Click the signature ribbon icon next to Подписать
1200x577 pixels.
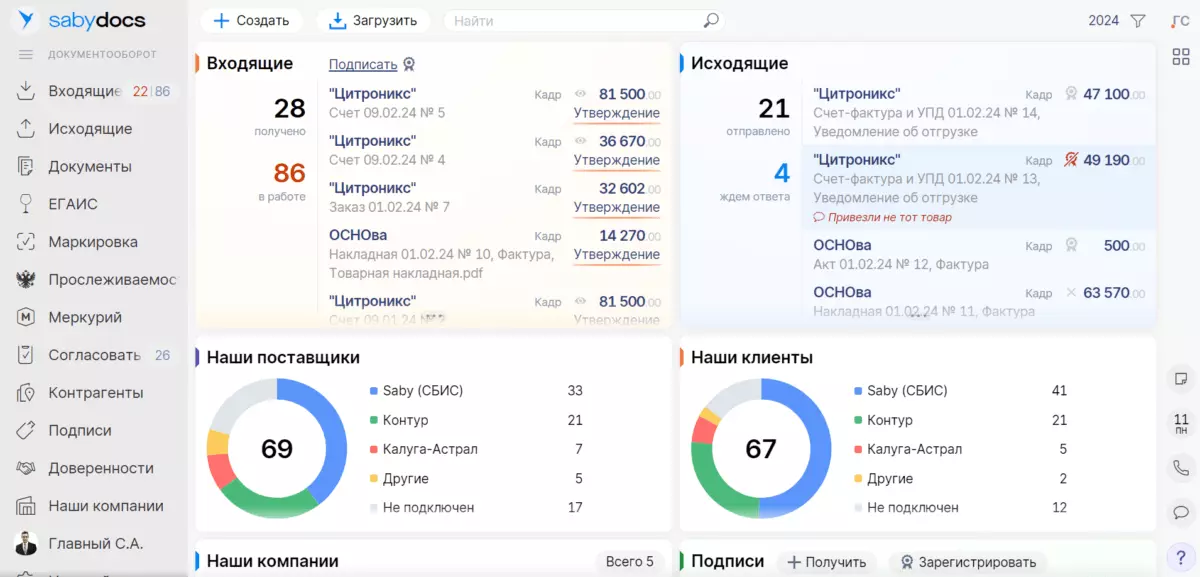tap(409, 64)
